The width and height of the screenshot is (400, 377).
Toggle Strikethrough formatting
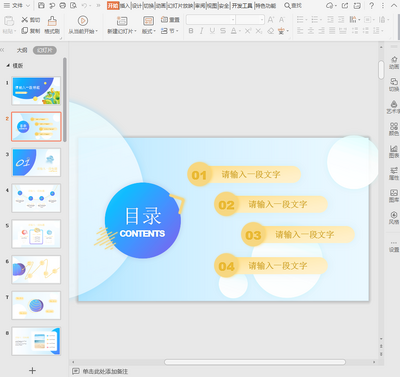tap(223, 31)
